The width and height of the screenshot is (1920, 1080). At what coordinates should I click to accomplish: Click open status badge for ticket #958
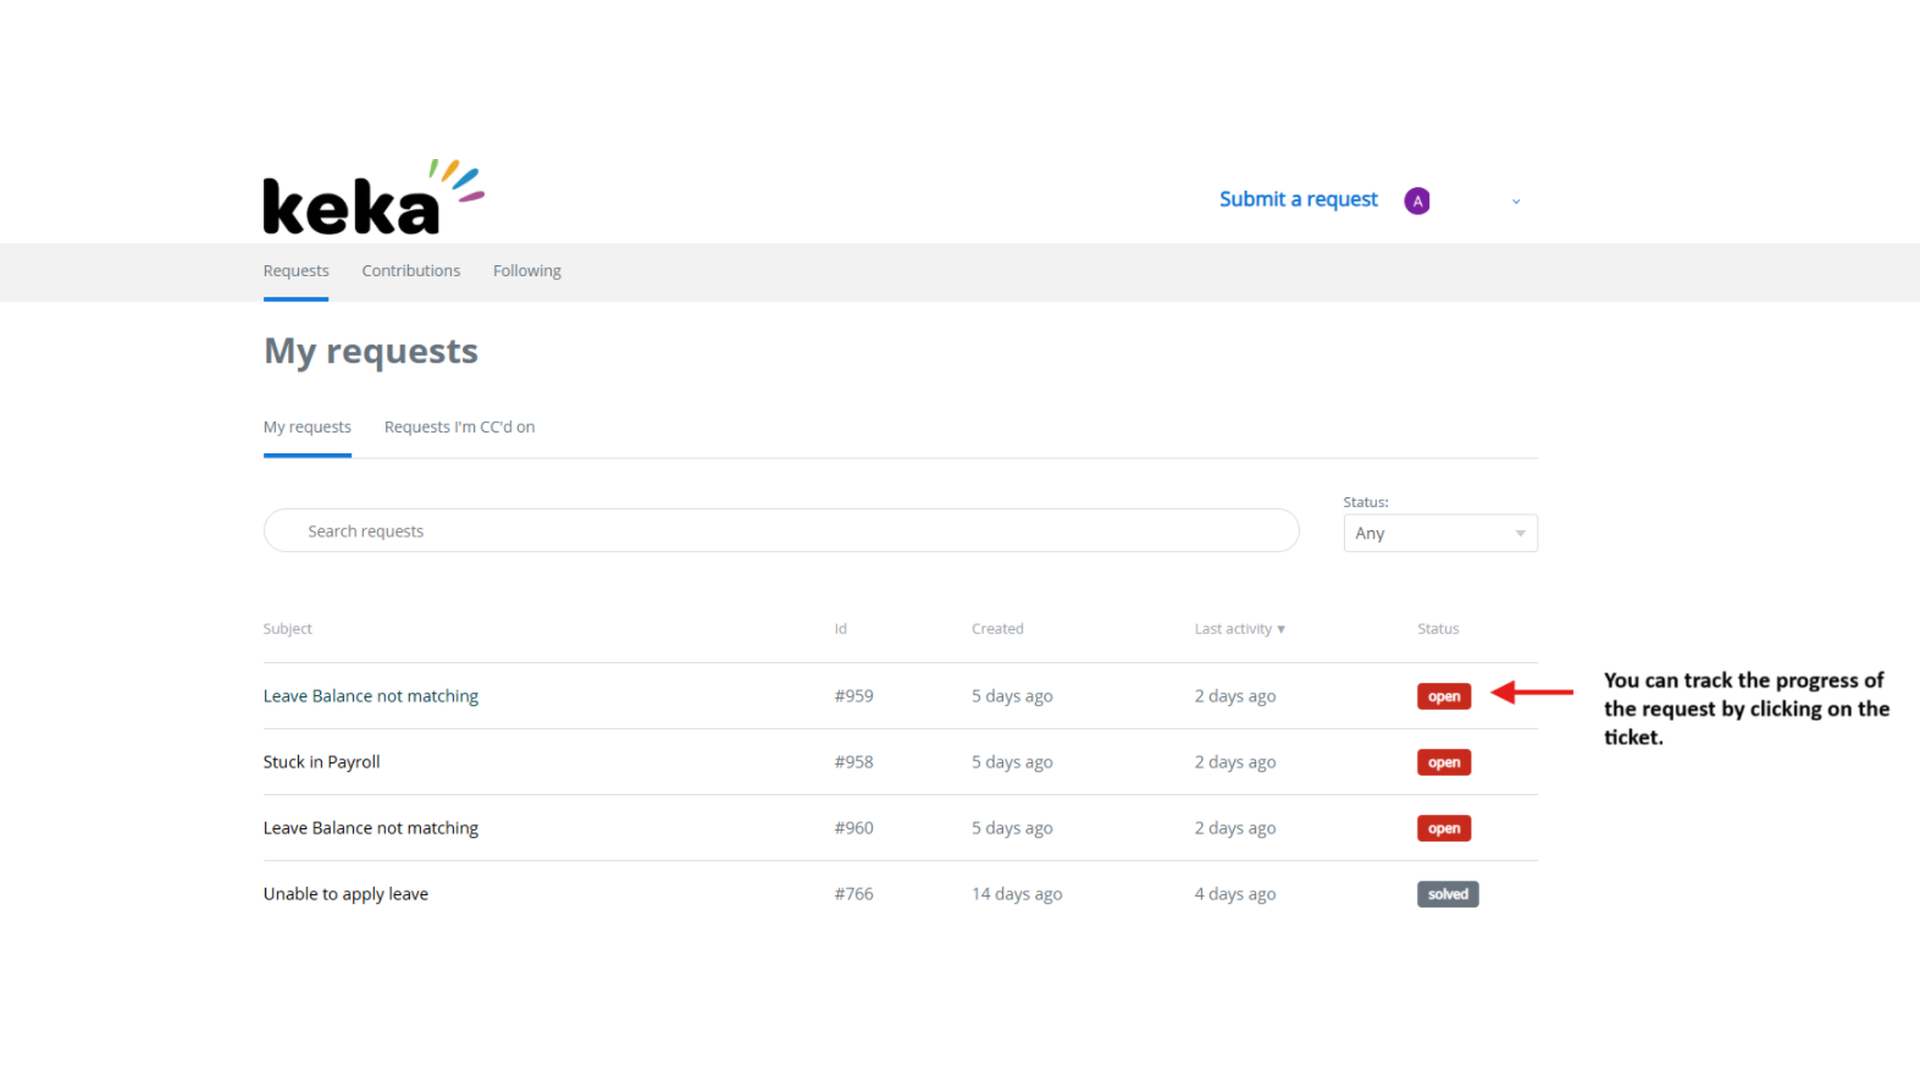tap(1443, 762)
